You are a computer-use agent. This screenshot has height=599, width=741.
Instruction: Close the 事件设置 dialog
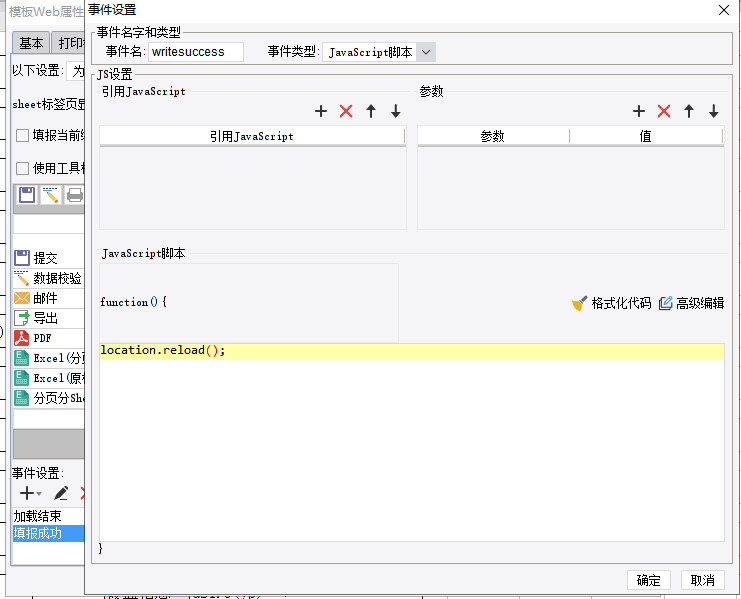(724, 10)
